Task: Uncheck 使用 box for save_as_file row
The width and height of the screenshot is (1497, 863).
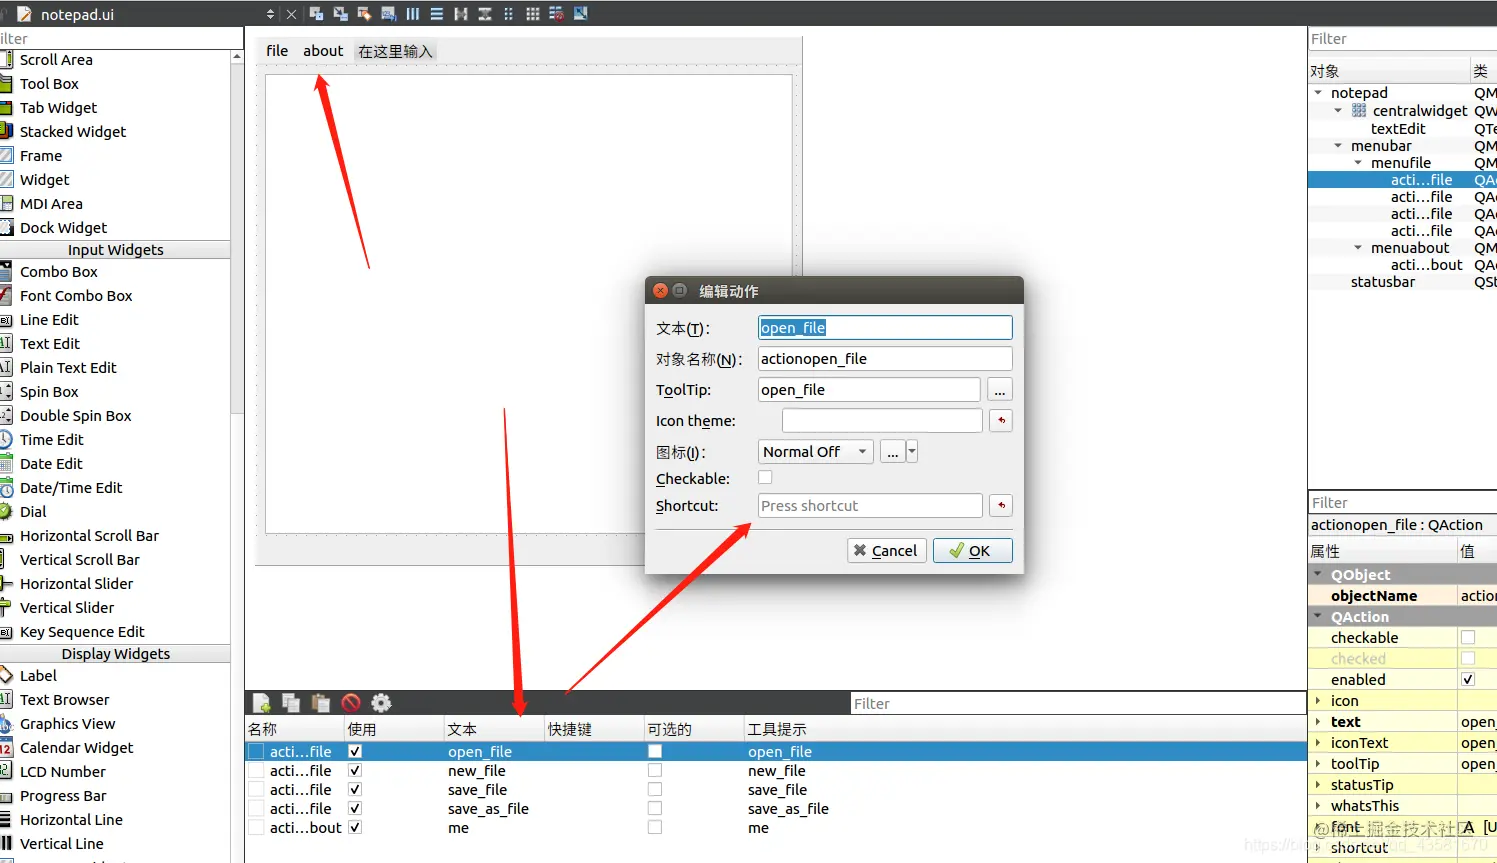Action: click(x=354, y=808)
